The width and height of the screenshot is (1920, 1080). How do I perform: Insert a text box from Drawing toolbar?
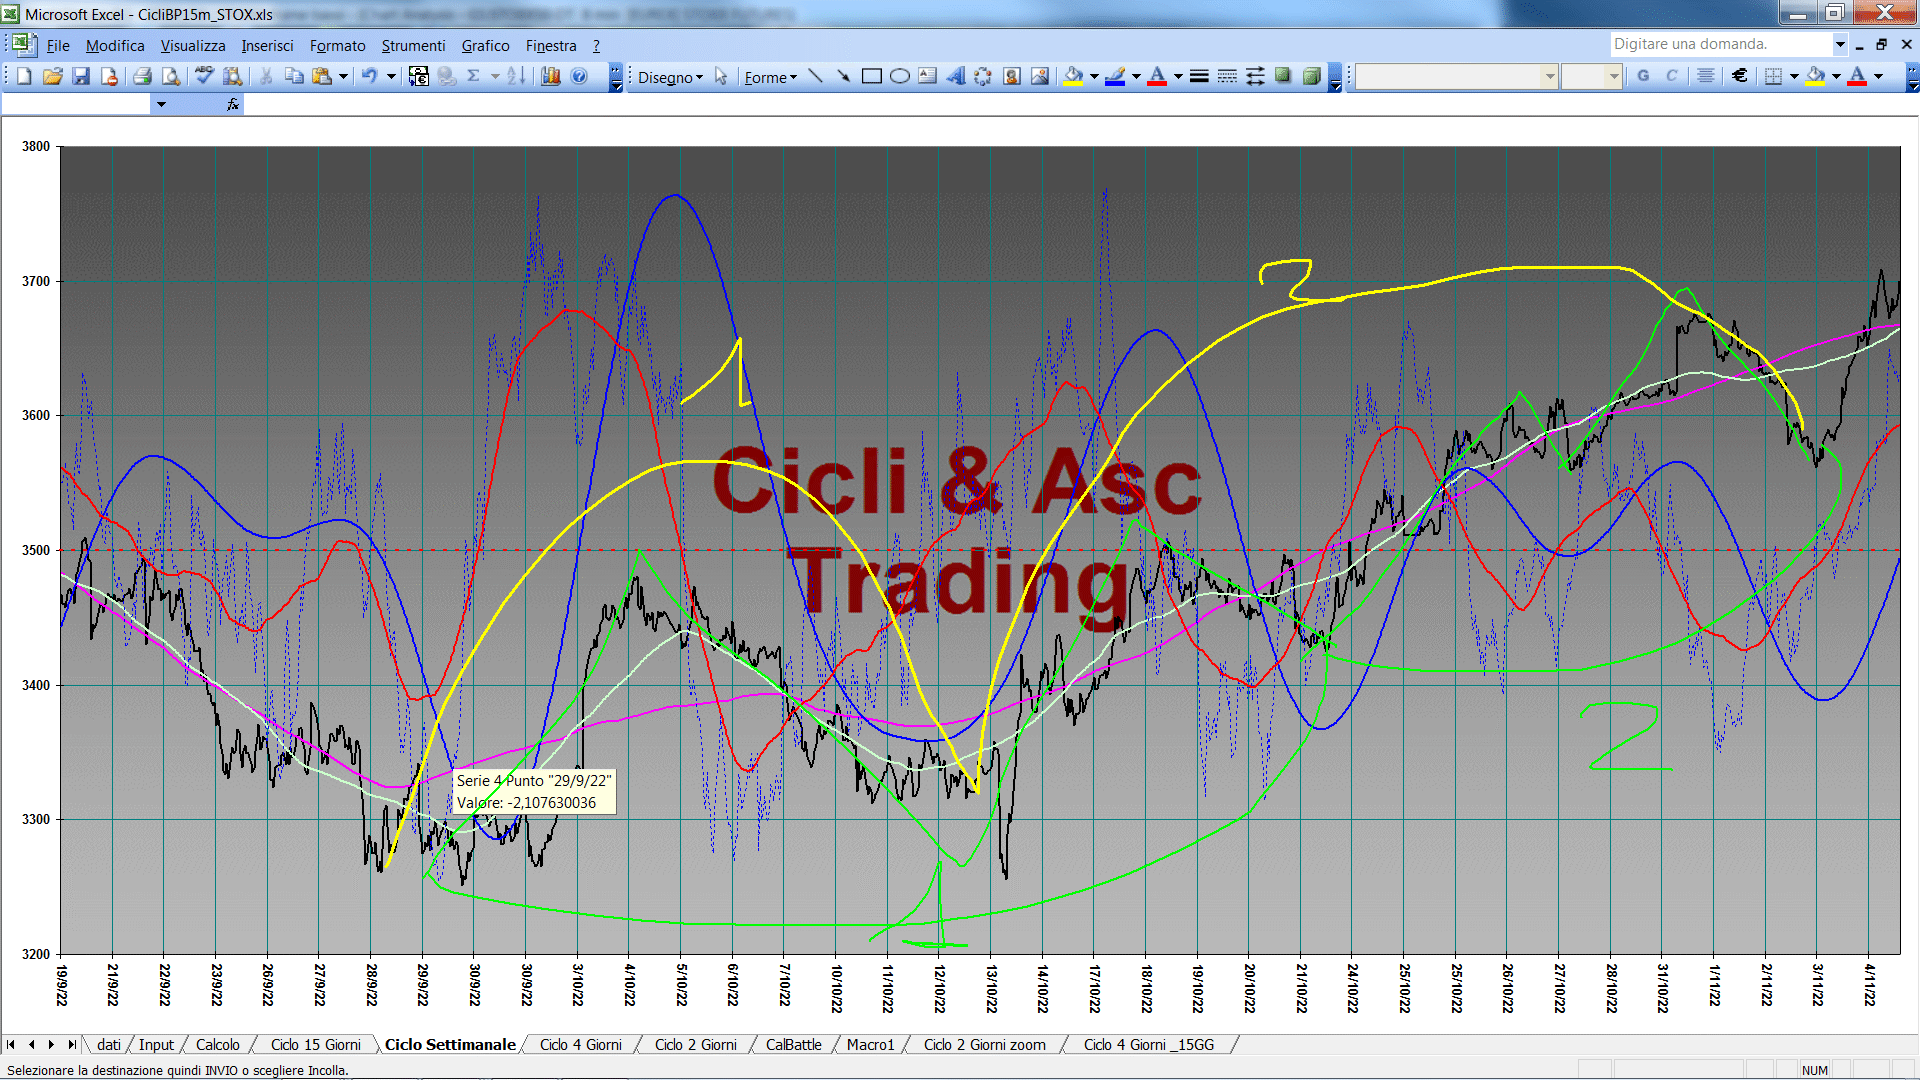pos(928,76)
